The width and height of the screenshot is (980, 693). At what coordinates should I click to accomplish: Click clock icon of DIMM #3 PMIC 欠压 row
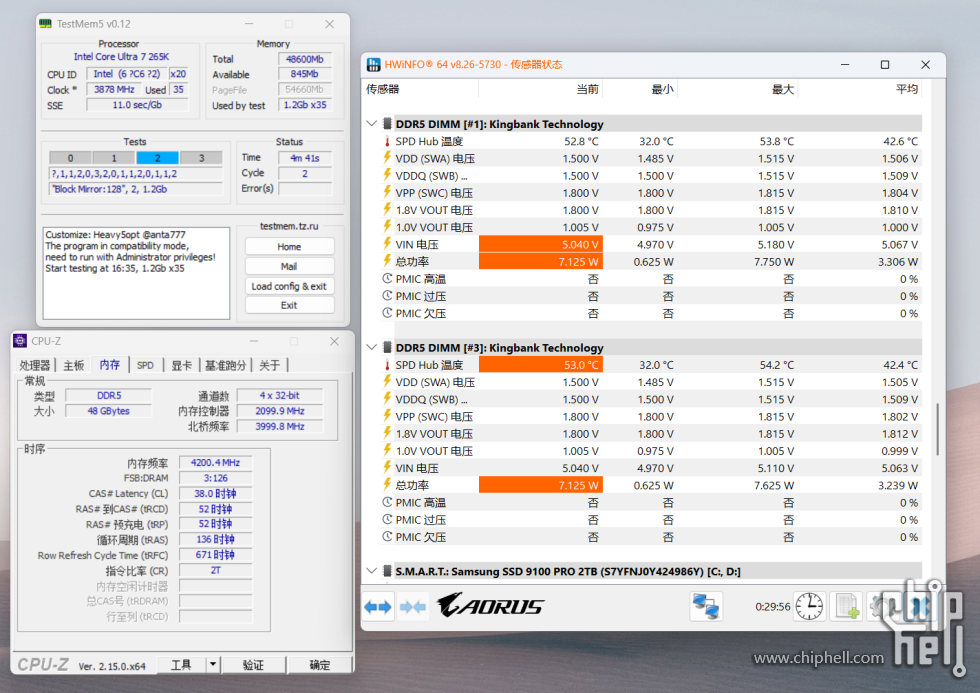388,537
